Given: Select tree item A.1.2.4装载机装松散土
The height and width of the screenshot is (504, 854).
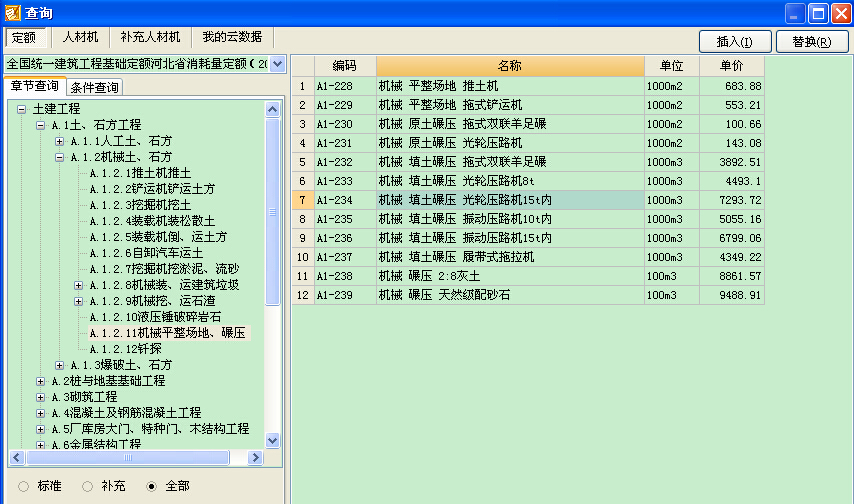Looking at the screenshot, I should [x=152, y=221].
